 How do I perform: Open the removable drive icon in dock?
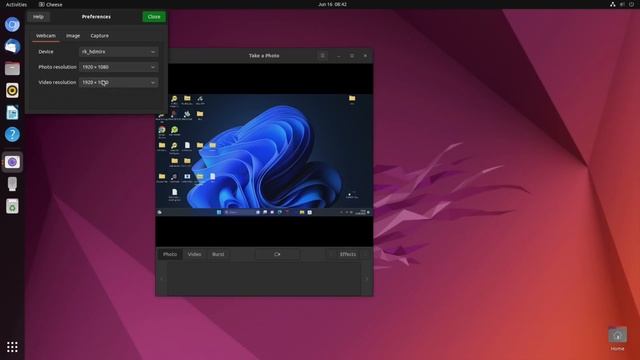click(x=12, y=184)
